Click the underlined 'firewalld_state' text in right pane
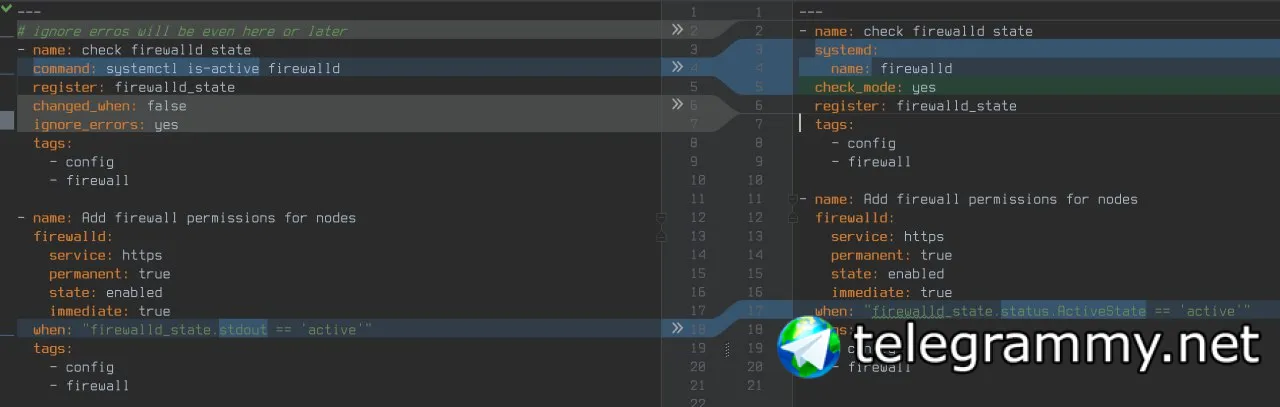The width and height of the screenshot is (1280, 407). point(931,311)
